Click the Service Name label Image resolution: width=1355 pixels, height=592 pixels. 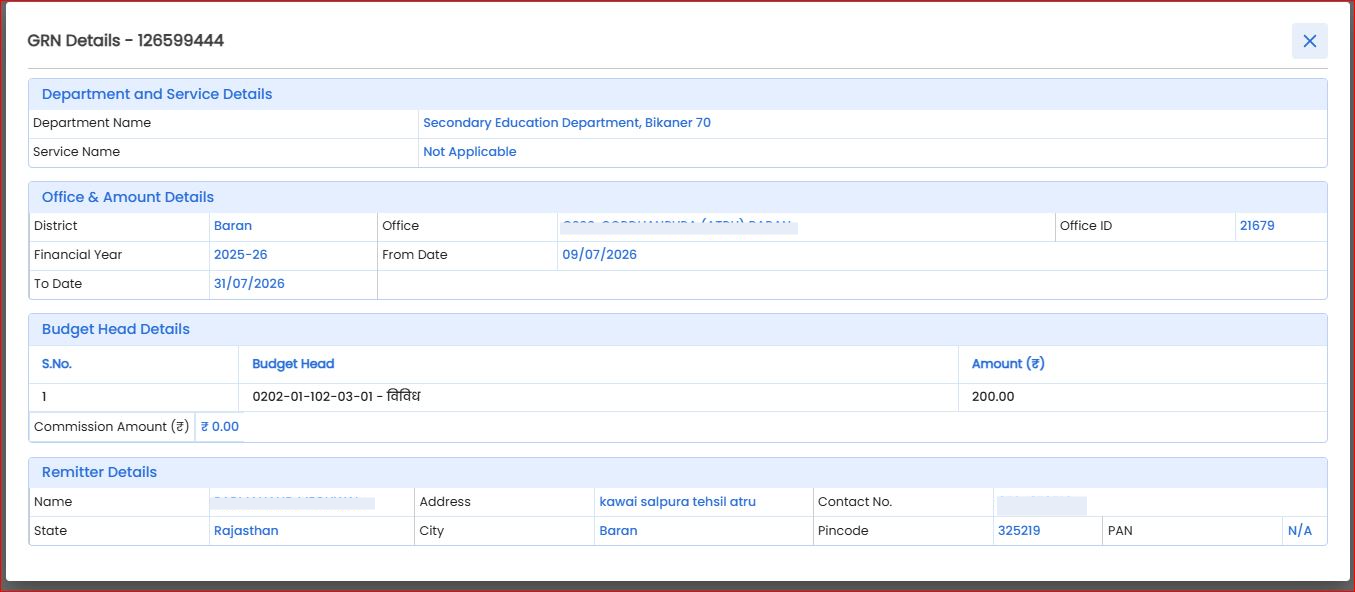[76, 152]
